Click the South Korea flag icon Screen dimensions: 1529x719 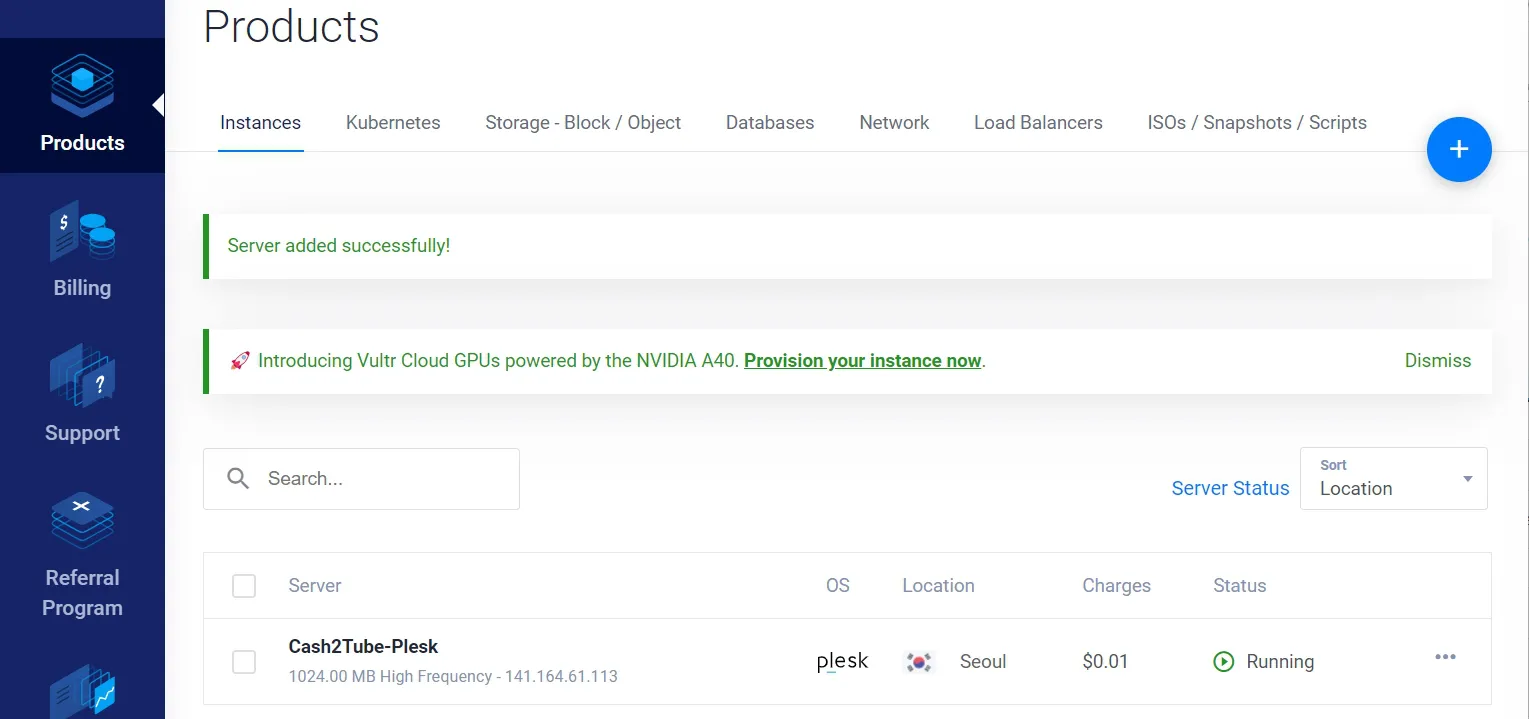pyautogui.click(x=918, y=662)
